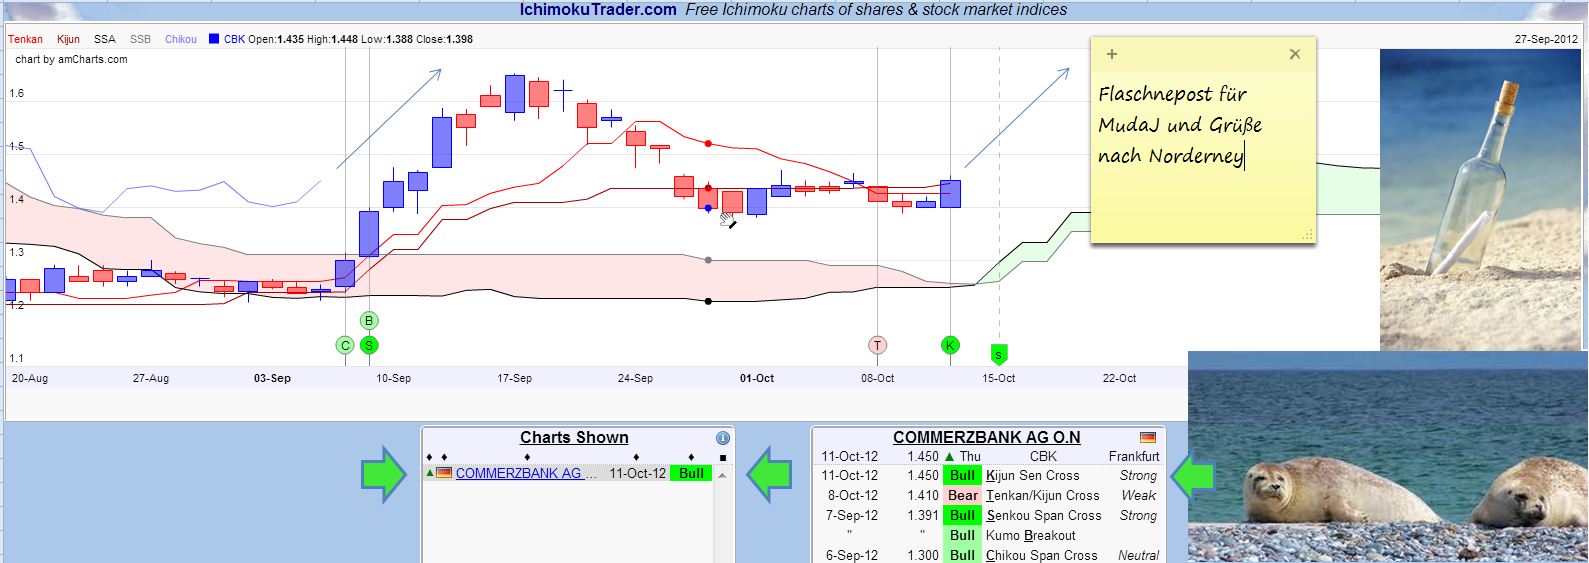Click the black square icon in Charts Shown header

[723, 457]
